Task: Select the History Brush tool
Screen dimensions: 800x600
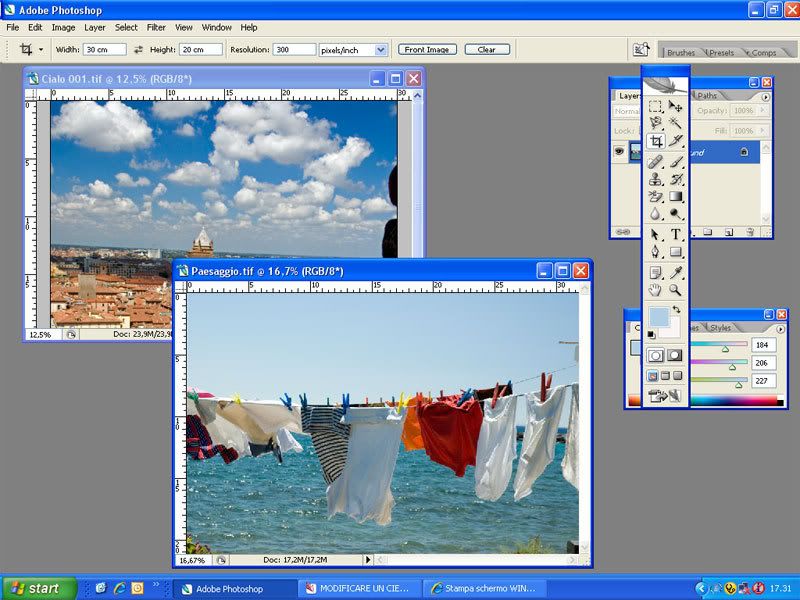Action: [676, 179]
